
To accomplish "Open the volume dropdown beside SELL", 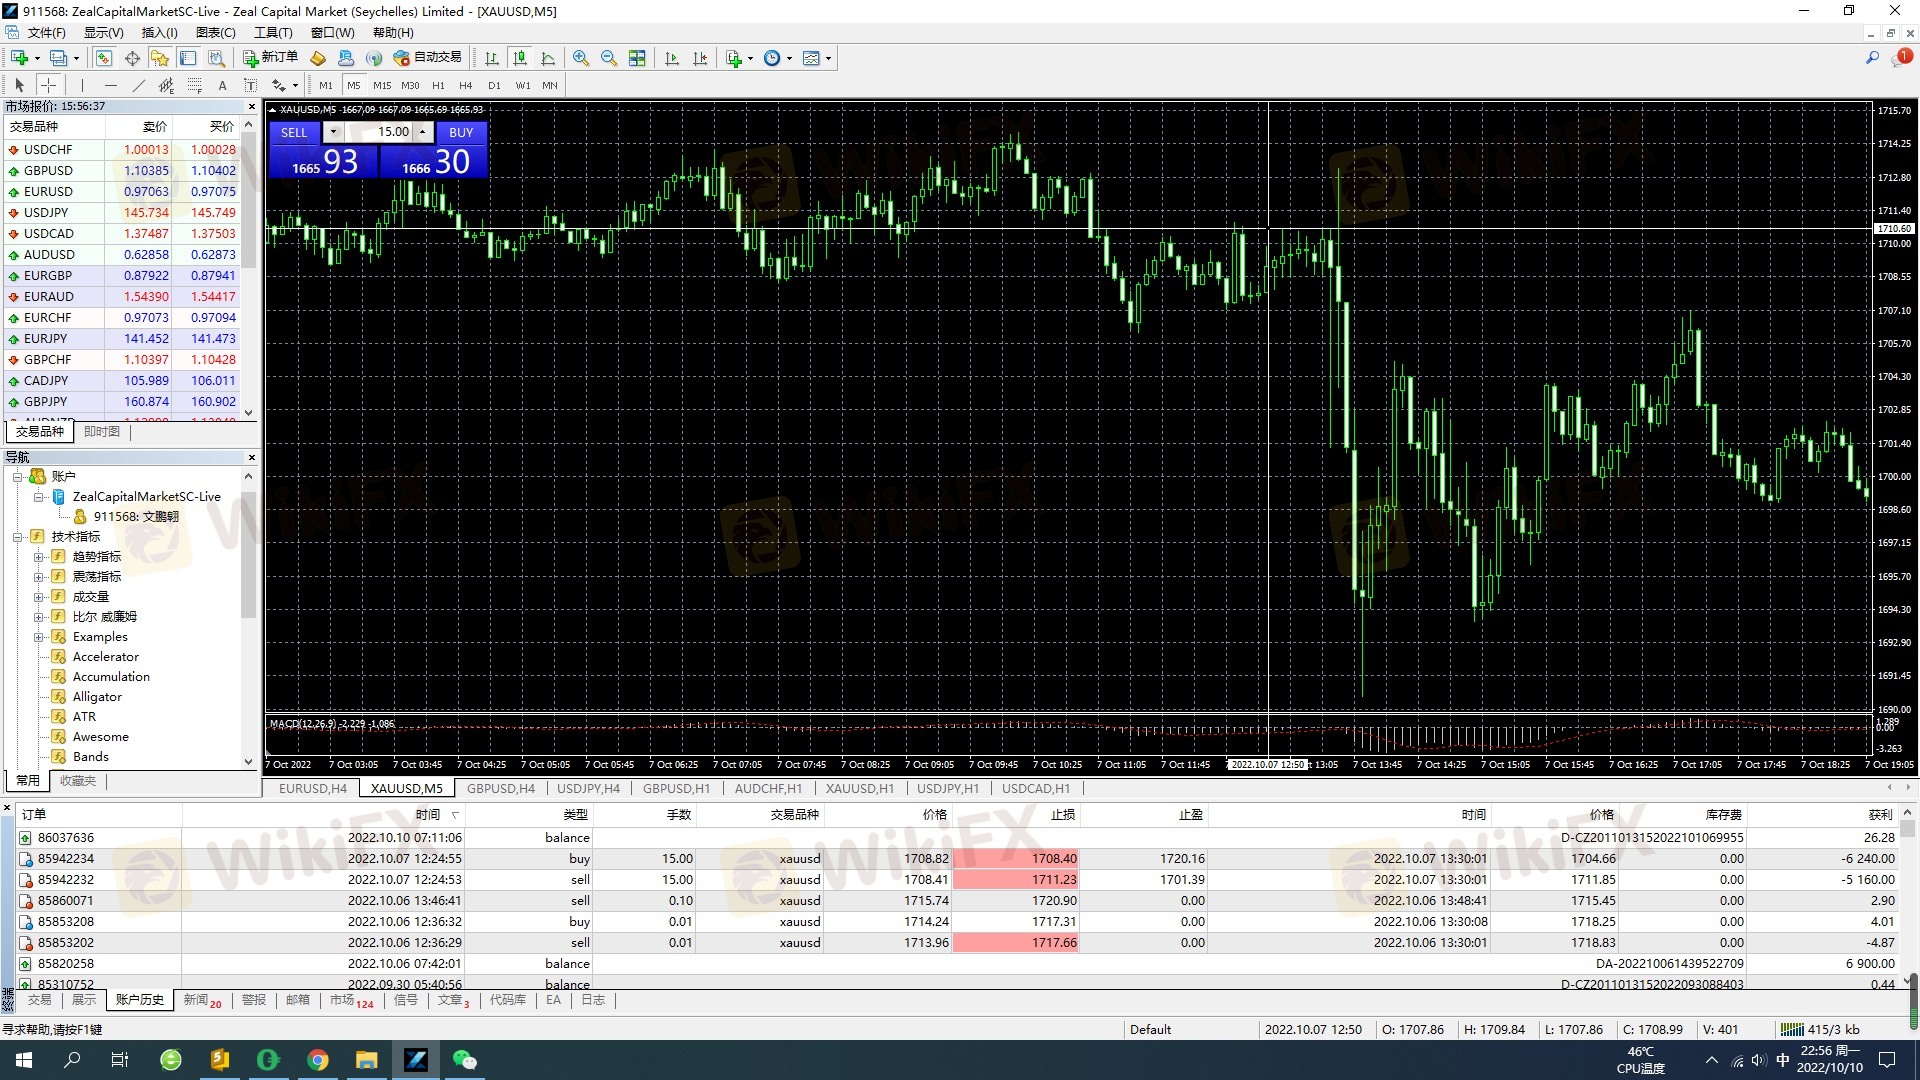I will click(x=333, y=132).
